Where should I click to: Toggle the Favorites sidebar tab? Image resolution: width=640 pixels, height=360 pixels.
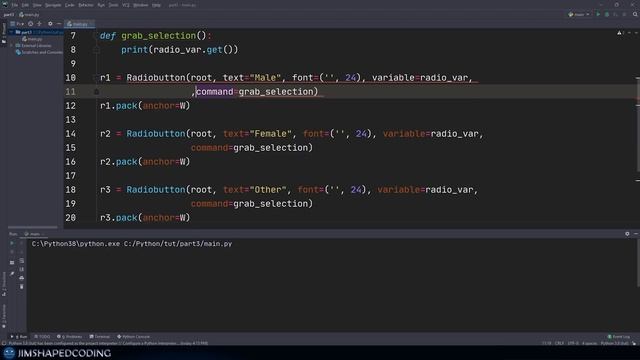tap(4, 316)
